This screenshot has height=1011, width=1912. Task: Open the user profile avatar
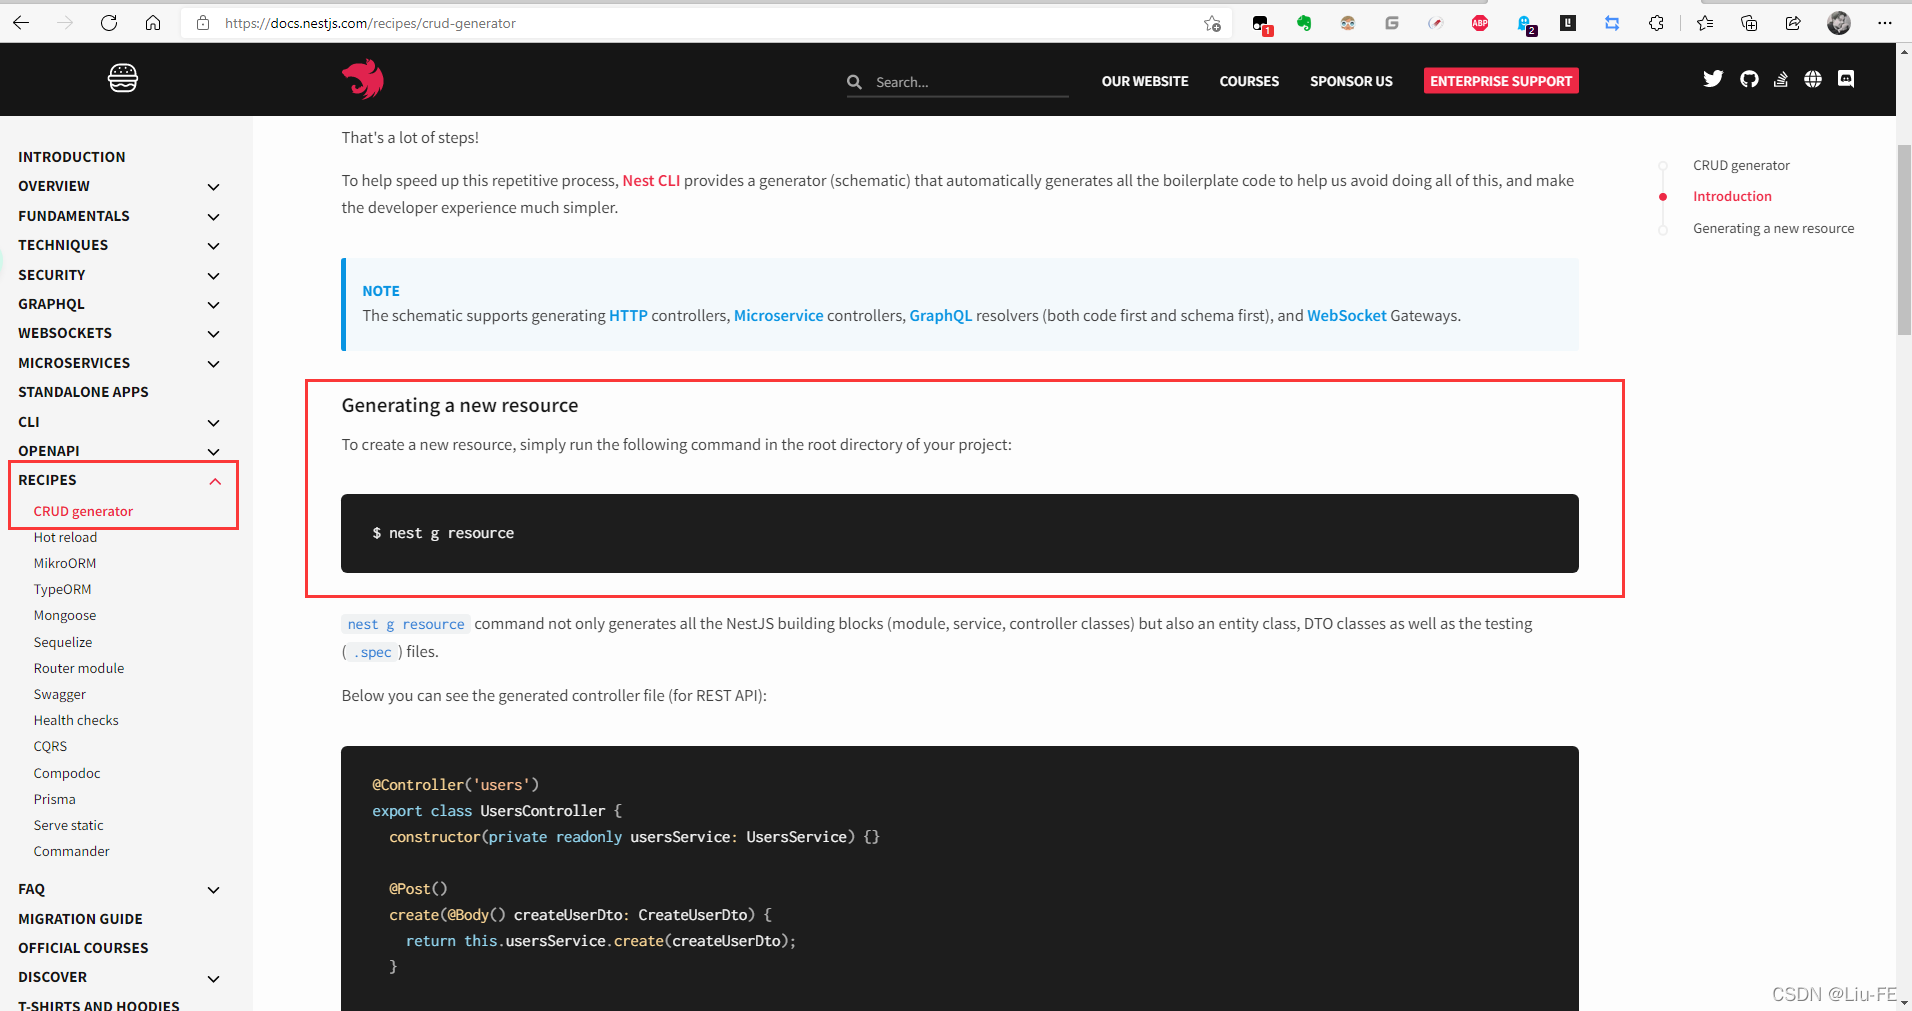(1838, 23)
